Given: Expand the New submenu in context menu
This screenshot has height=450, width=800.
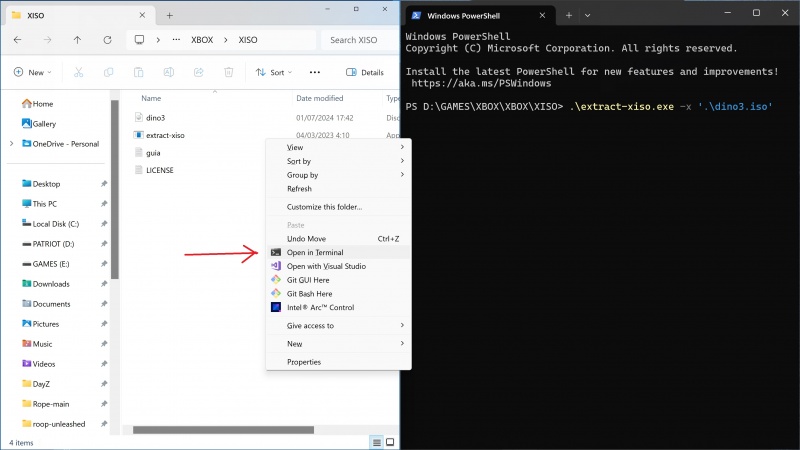Looking at the screenshot, I should click(339, 343).
